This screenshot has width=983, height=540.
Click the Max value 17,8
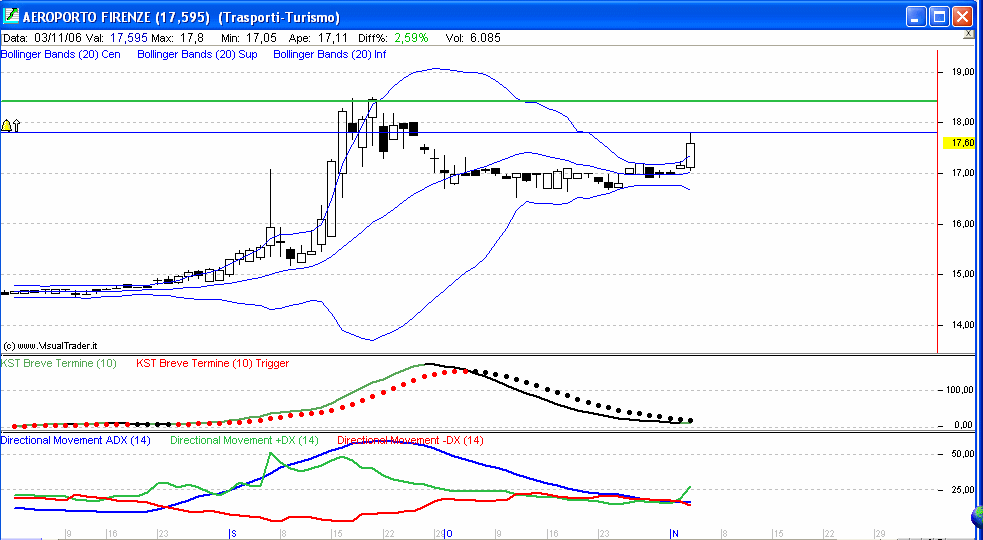coord(191,38)
